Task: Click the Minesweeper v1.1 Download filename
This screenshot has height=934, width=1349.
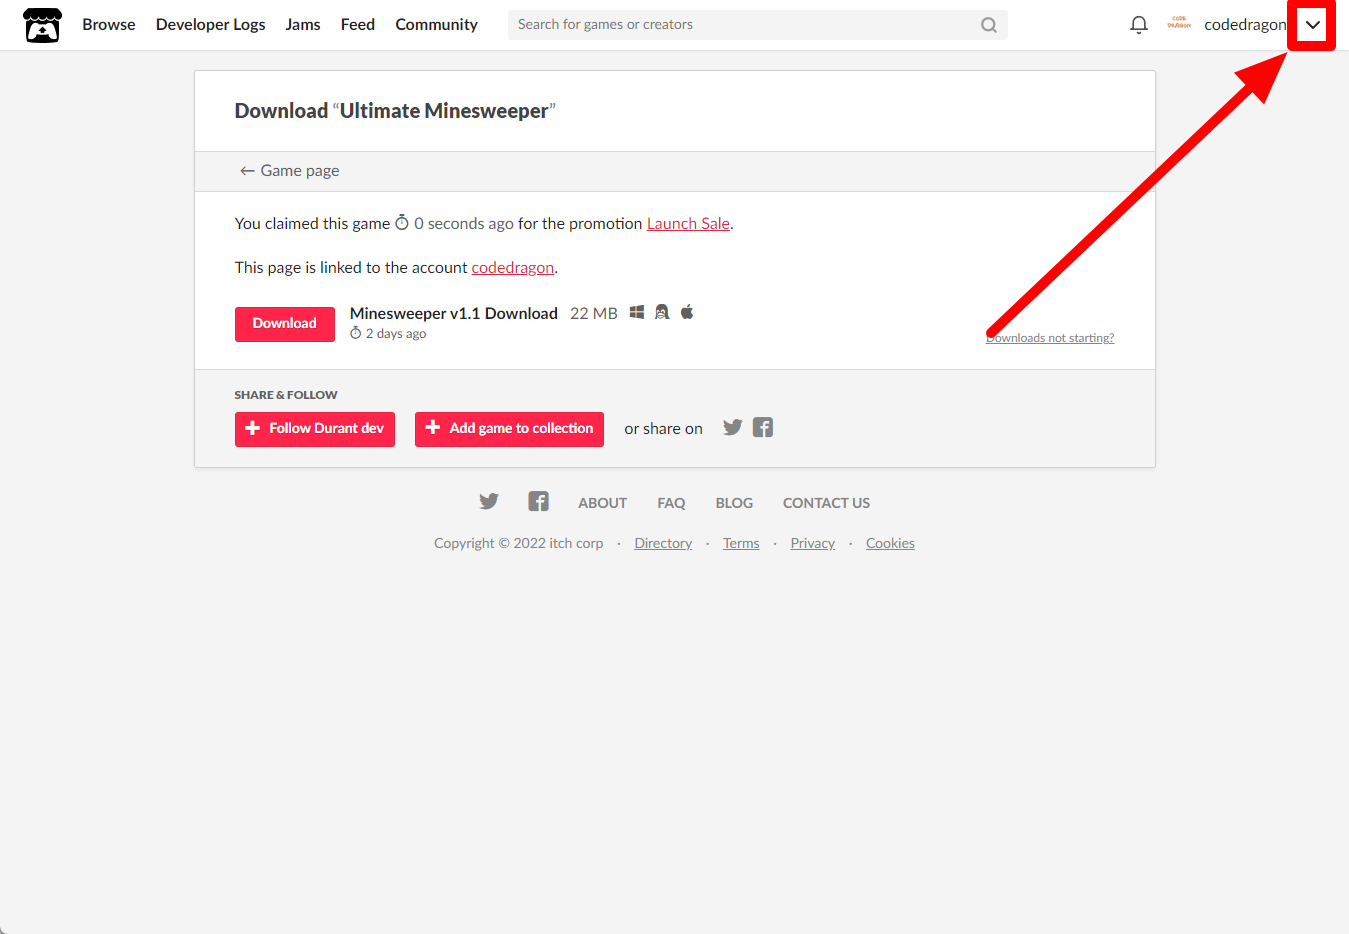Action: [454, 314]
